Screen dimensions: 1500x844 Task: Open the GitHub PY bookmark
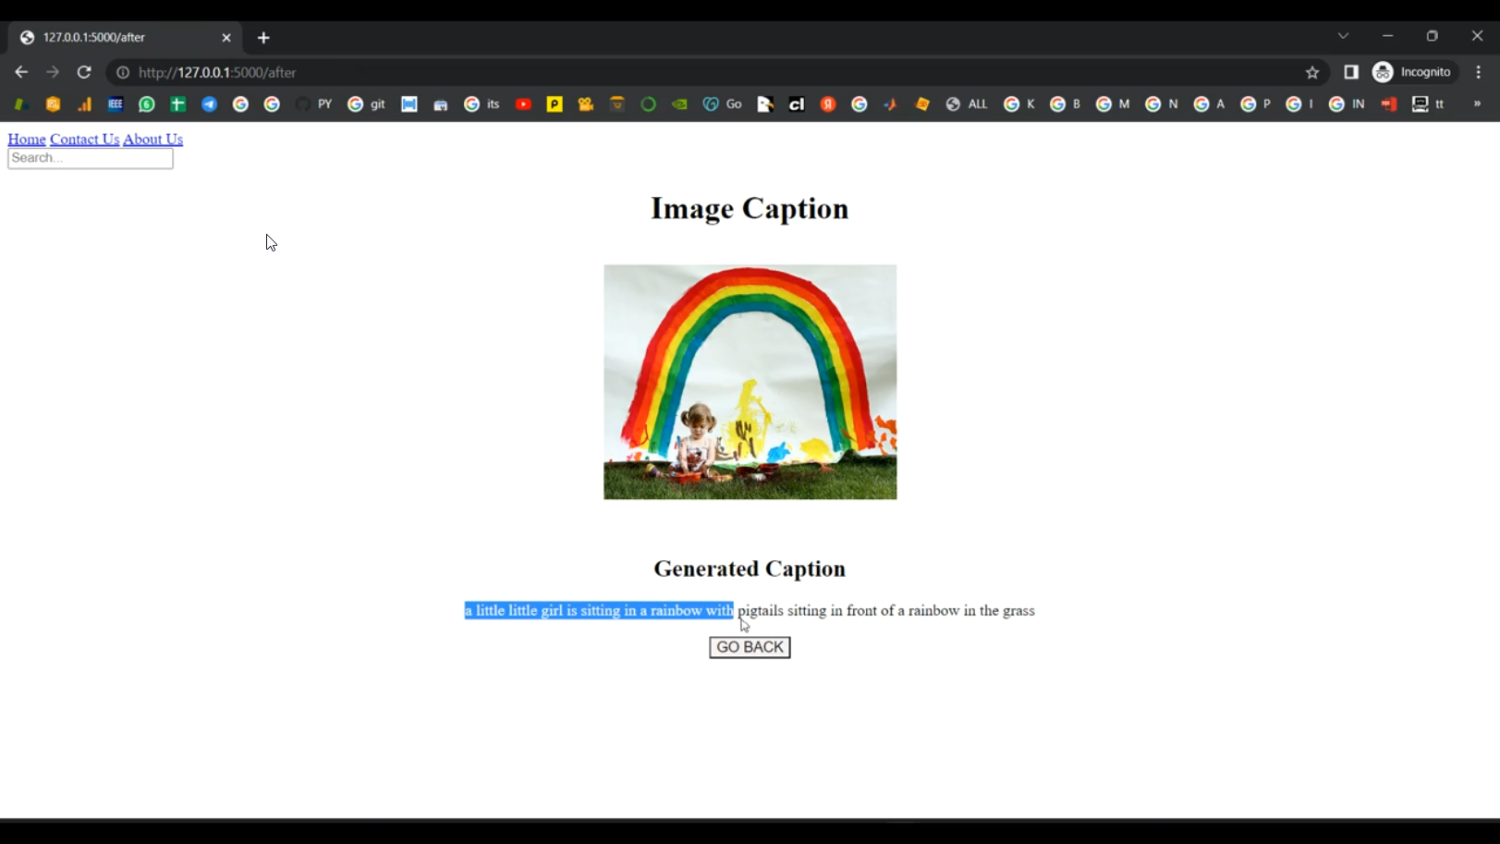314,104
